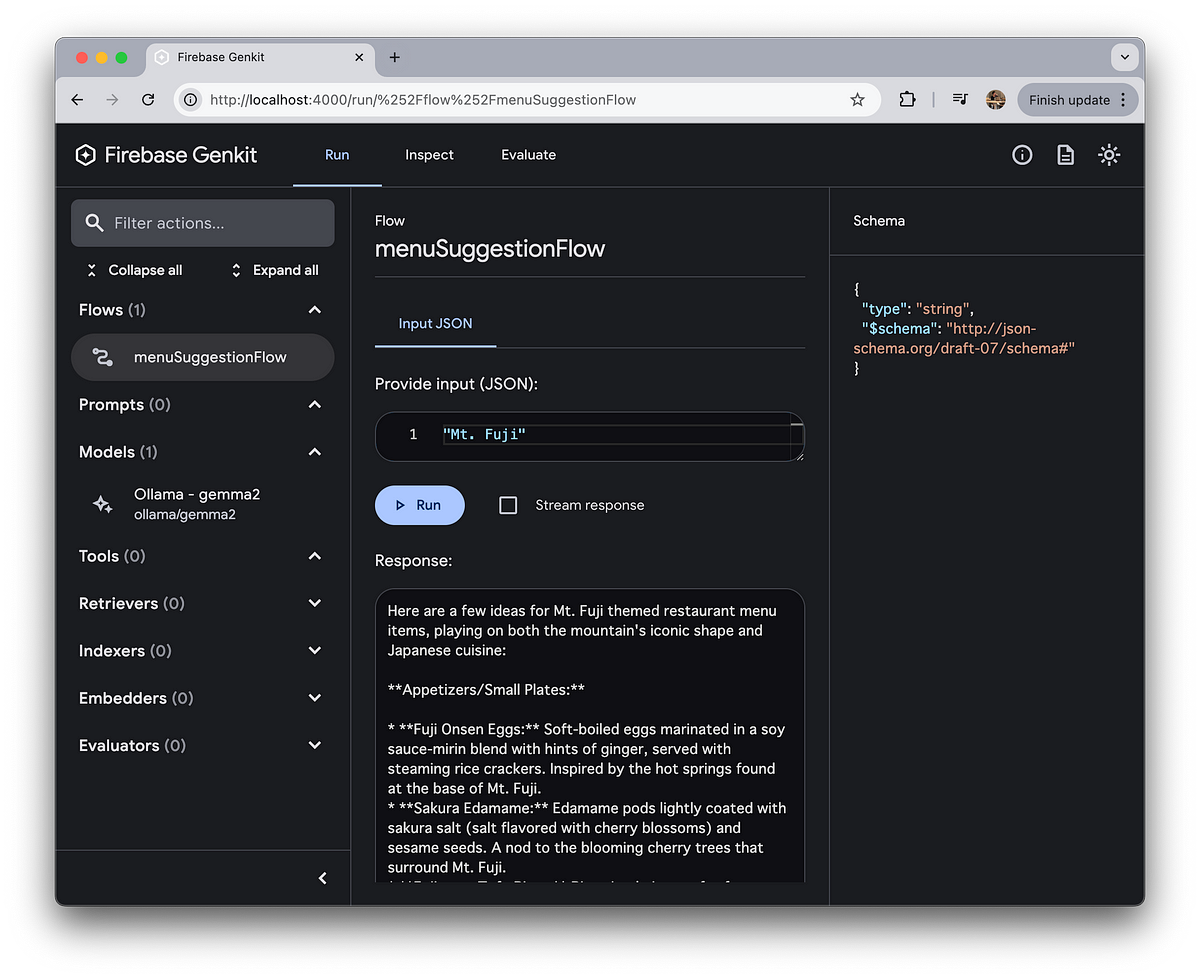1200x979 pixels.
Task: Open the Evaluate tab
Action: (x=528, y=155)
